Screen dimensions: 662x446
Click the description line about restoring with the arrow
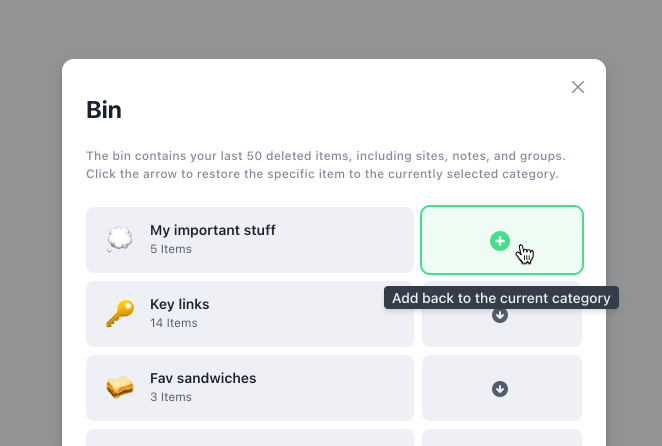coord(322,174)
